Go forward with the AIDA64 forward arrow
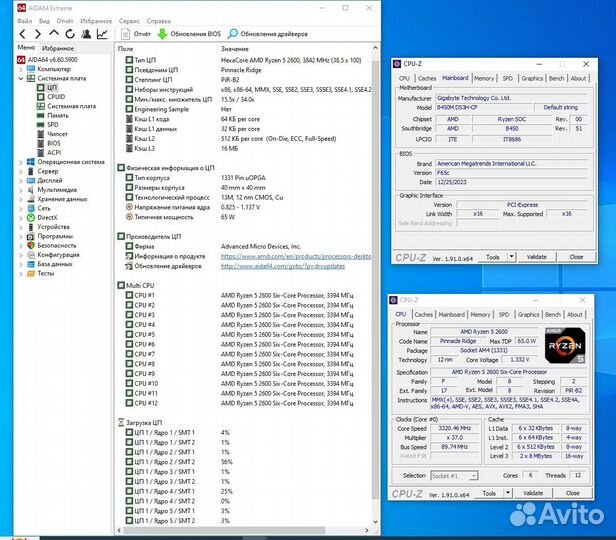Screen dimensions: 616x540 [38, 34]
